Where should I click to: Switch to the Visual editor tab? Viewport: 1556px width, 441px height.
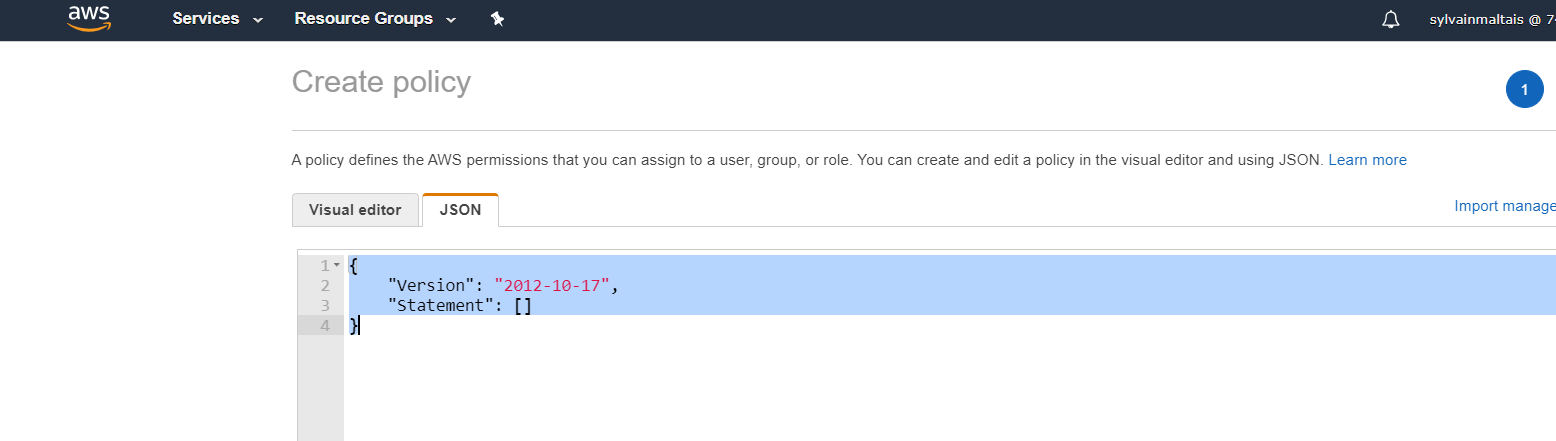click(355, 210)
